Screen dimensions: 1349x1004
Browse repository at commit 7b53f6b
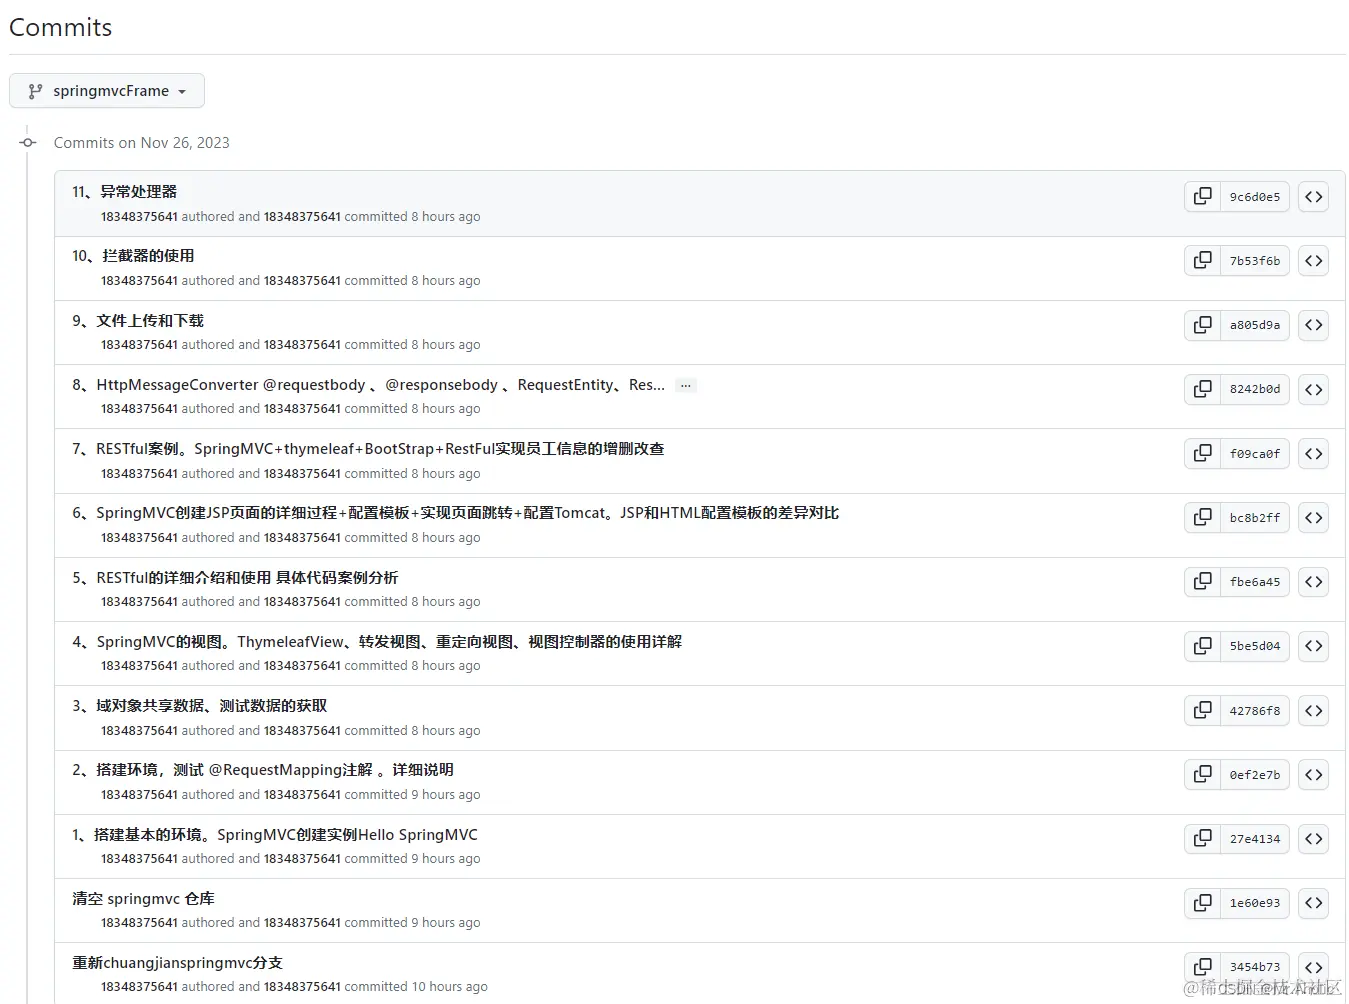[1314, 261]
